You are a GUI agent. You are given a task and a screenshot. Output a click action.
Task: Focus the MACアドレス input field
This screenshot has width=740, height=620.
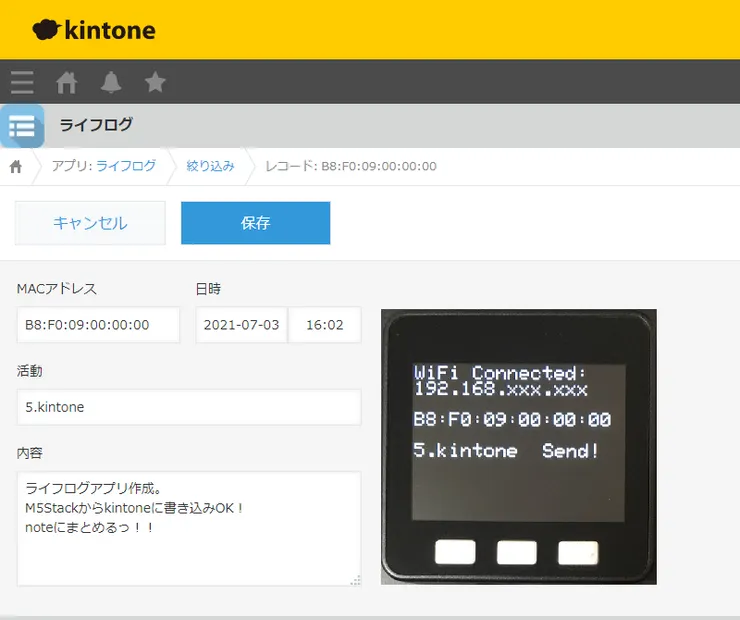(x=98, y=325)
